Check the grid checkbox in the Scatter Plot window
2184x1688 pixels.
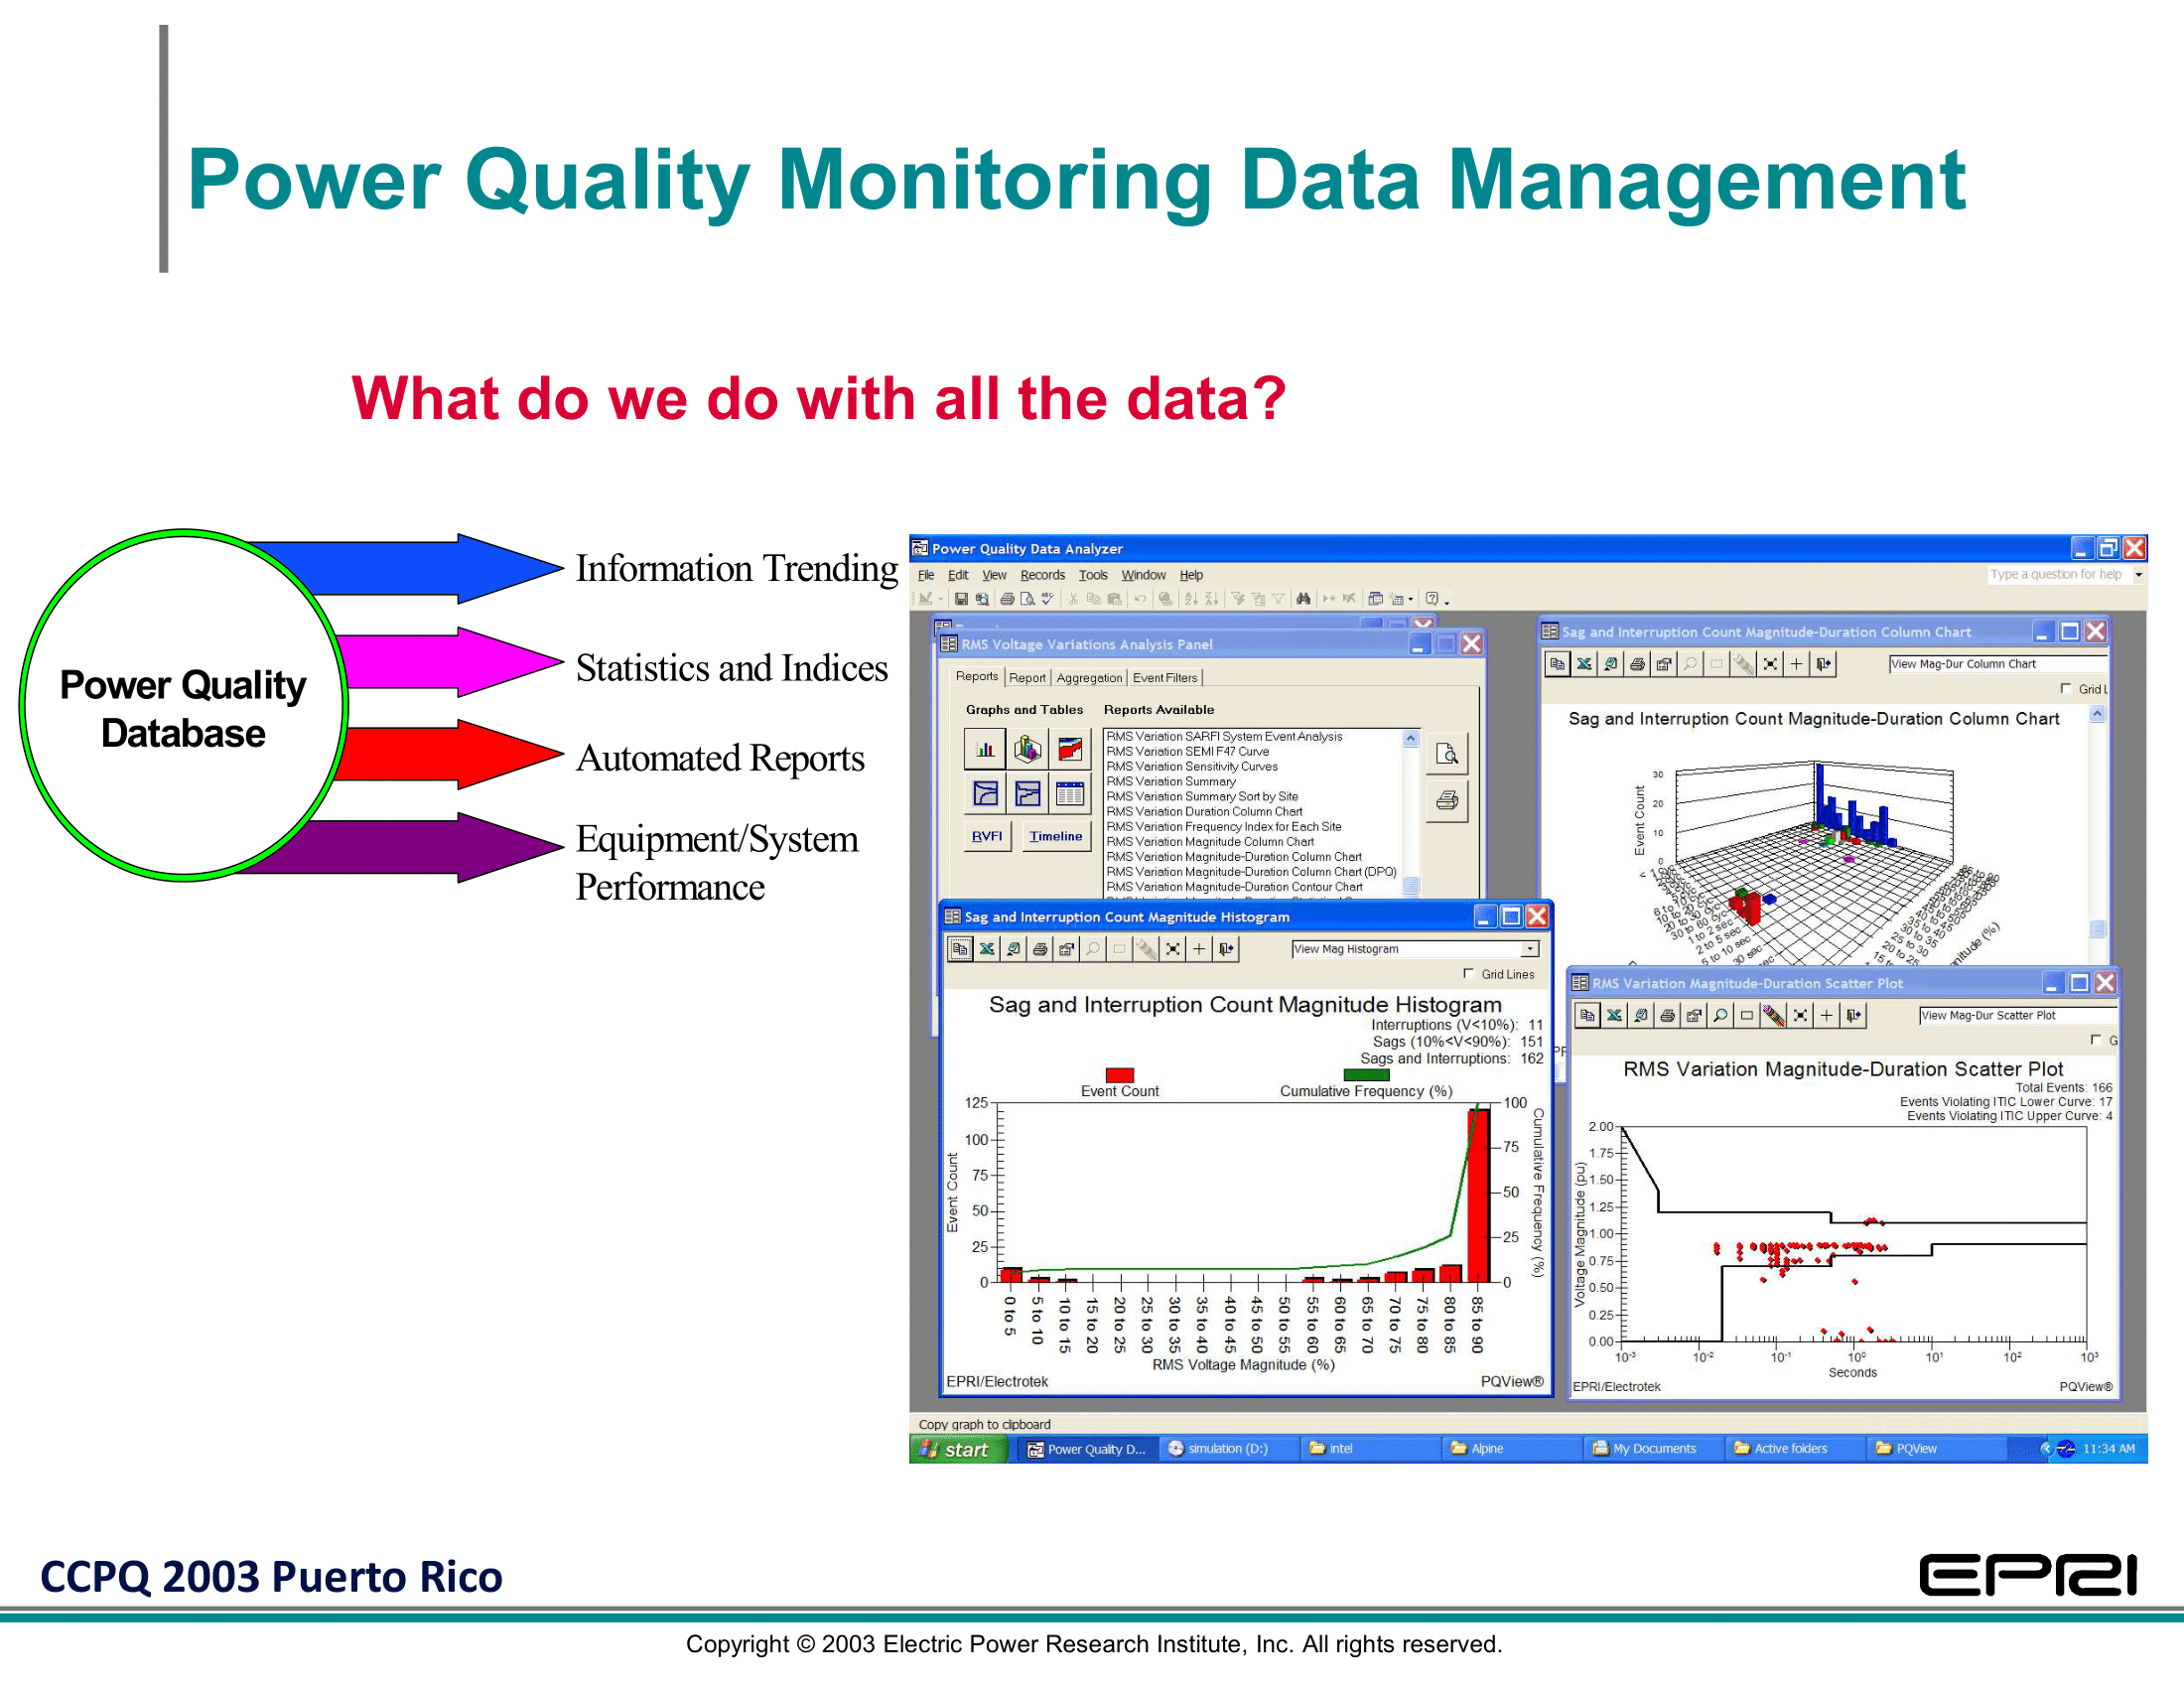pyautogui.click(x=2096, y=1040)
